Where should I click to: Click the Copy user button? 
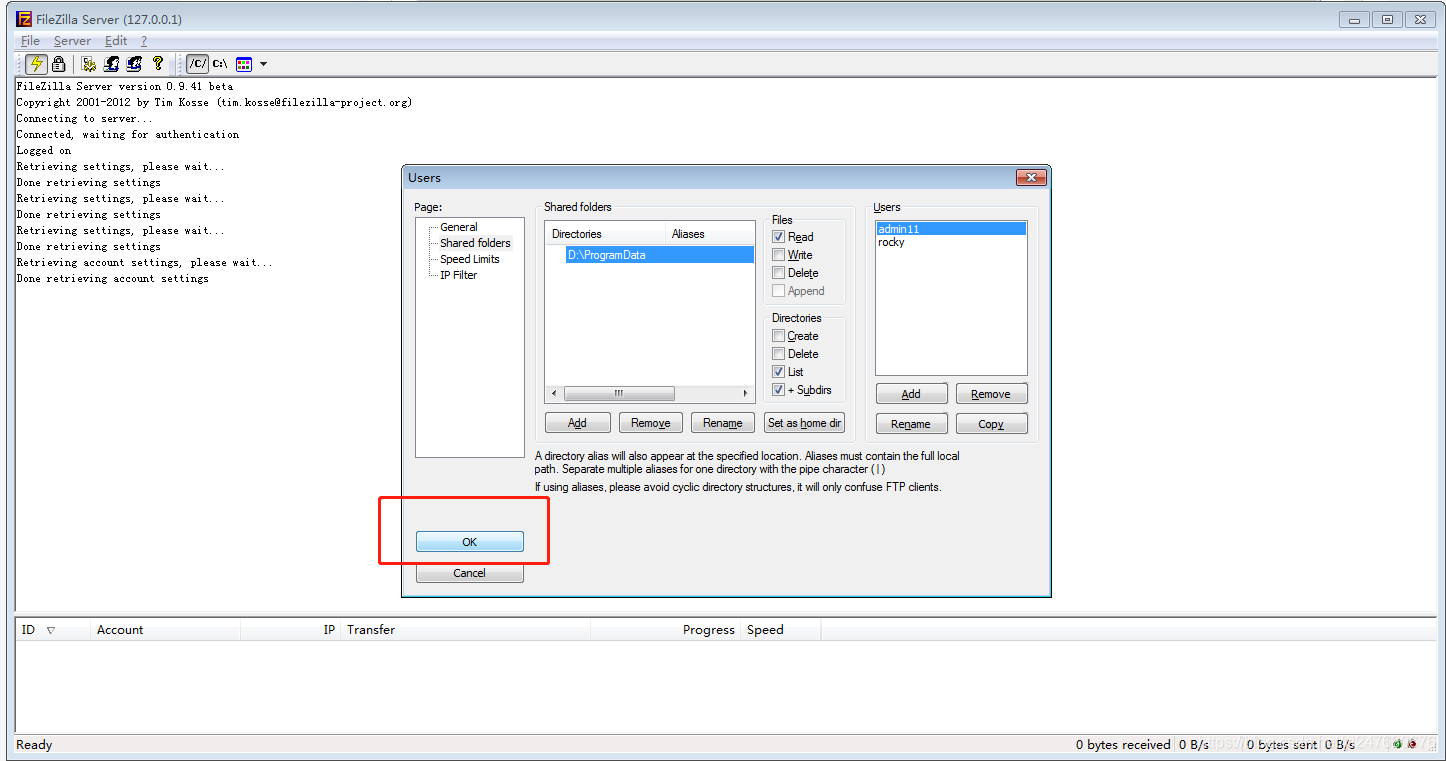pyautogui.click(x=991, y=424)
